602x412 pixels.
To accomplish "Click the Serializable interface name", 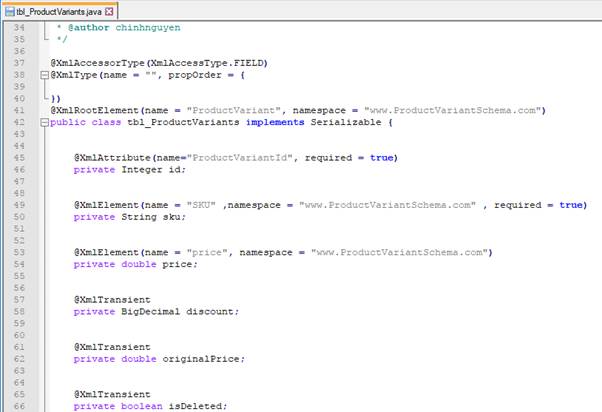I will [346, 122].
